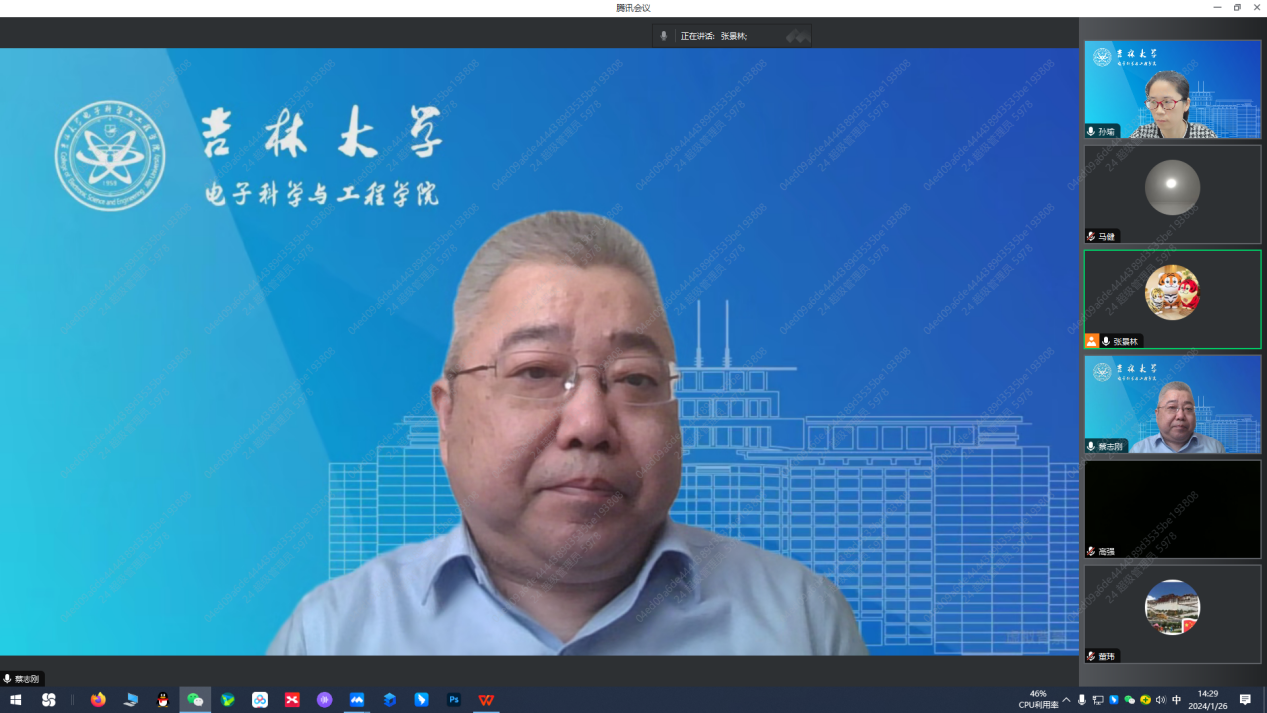Click the network icon in system tray
Viewport: 1267px width, 713px height.
[x=1098, y=700]
